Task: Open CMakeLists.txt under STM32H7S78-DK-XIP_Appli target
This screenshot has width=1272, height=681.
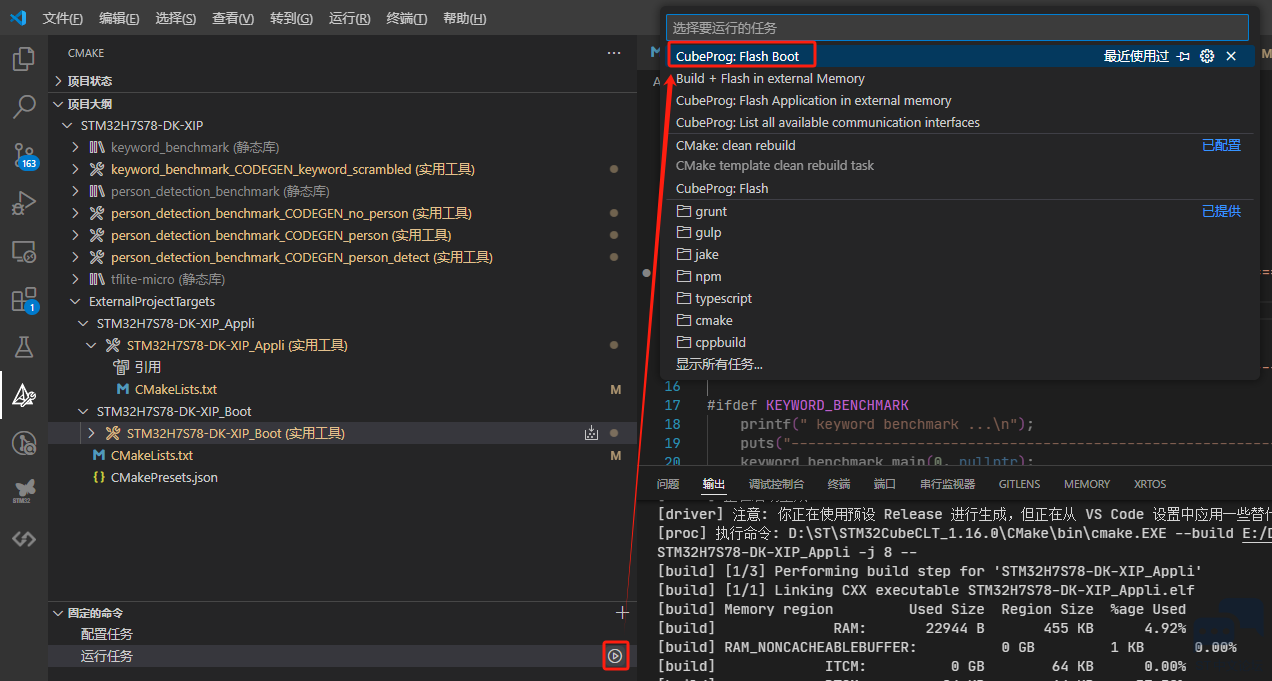Action: point(342,389)
